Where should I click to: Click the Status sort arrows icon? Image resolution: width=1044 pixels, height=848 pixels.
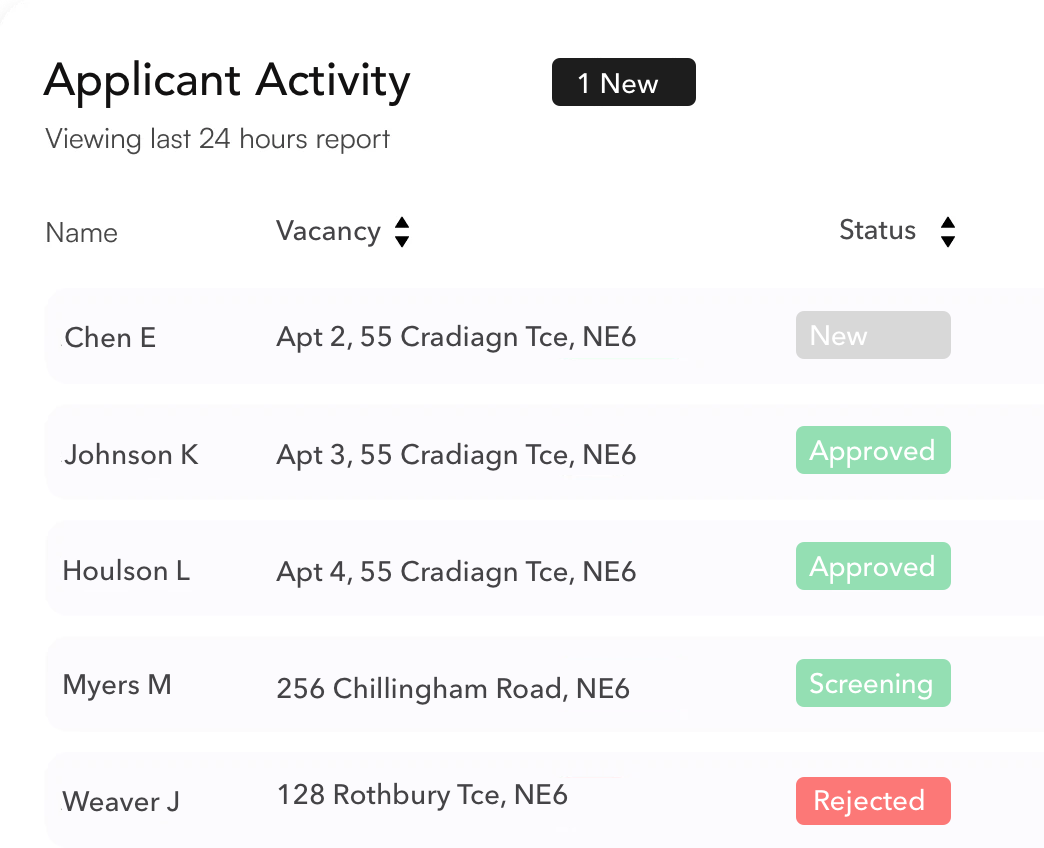[947, 232]
